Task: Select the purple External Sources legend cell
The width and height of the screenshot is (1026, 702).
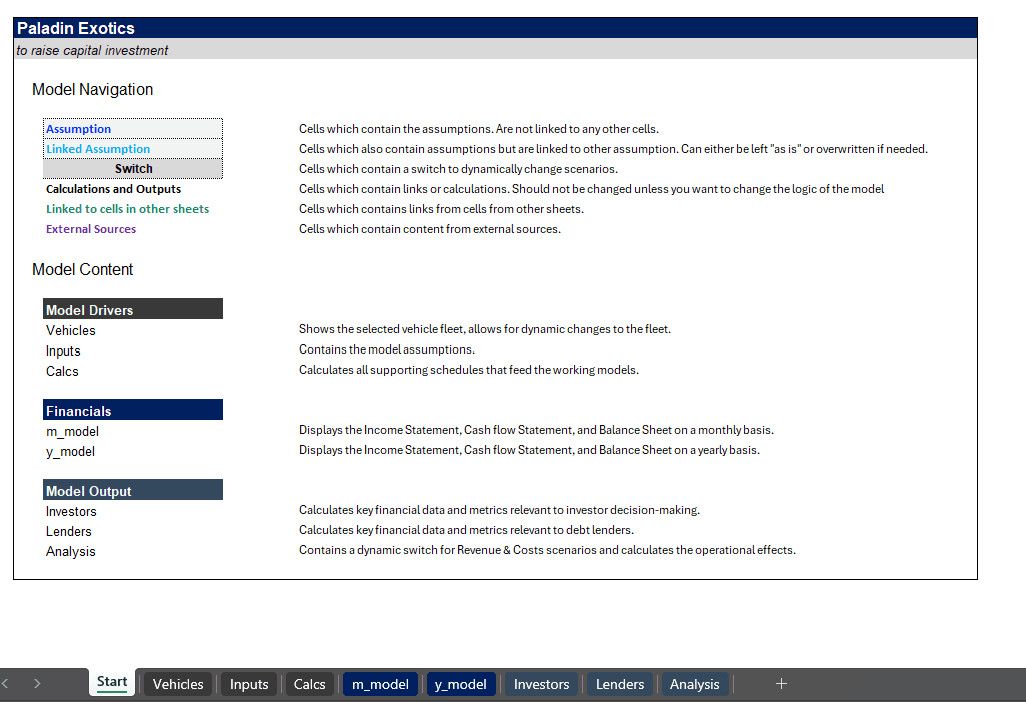Action: 91,229
